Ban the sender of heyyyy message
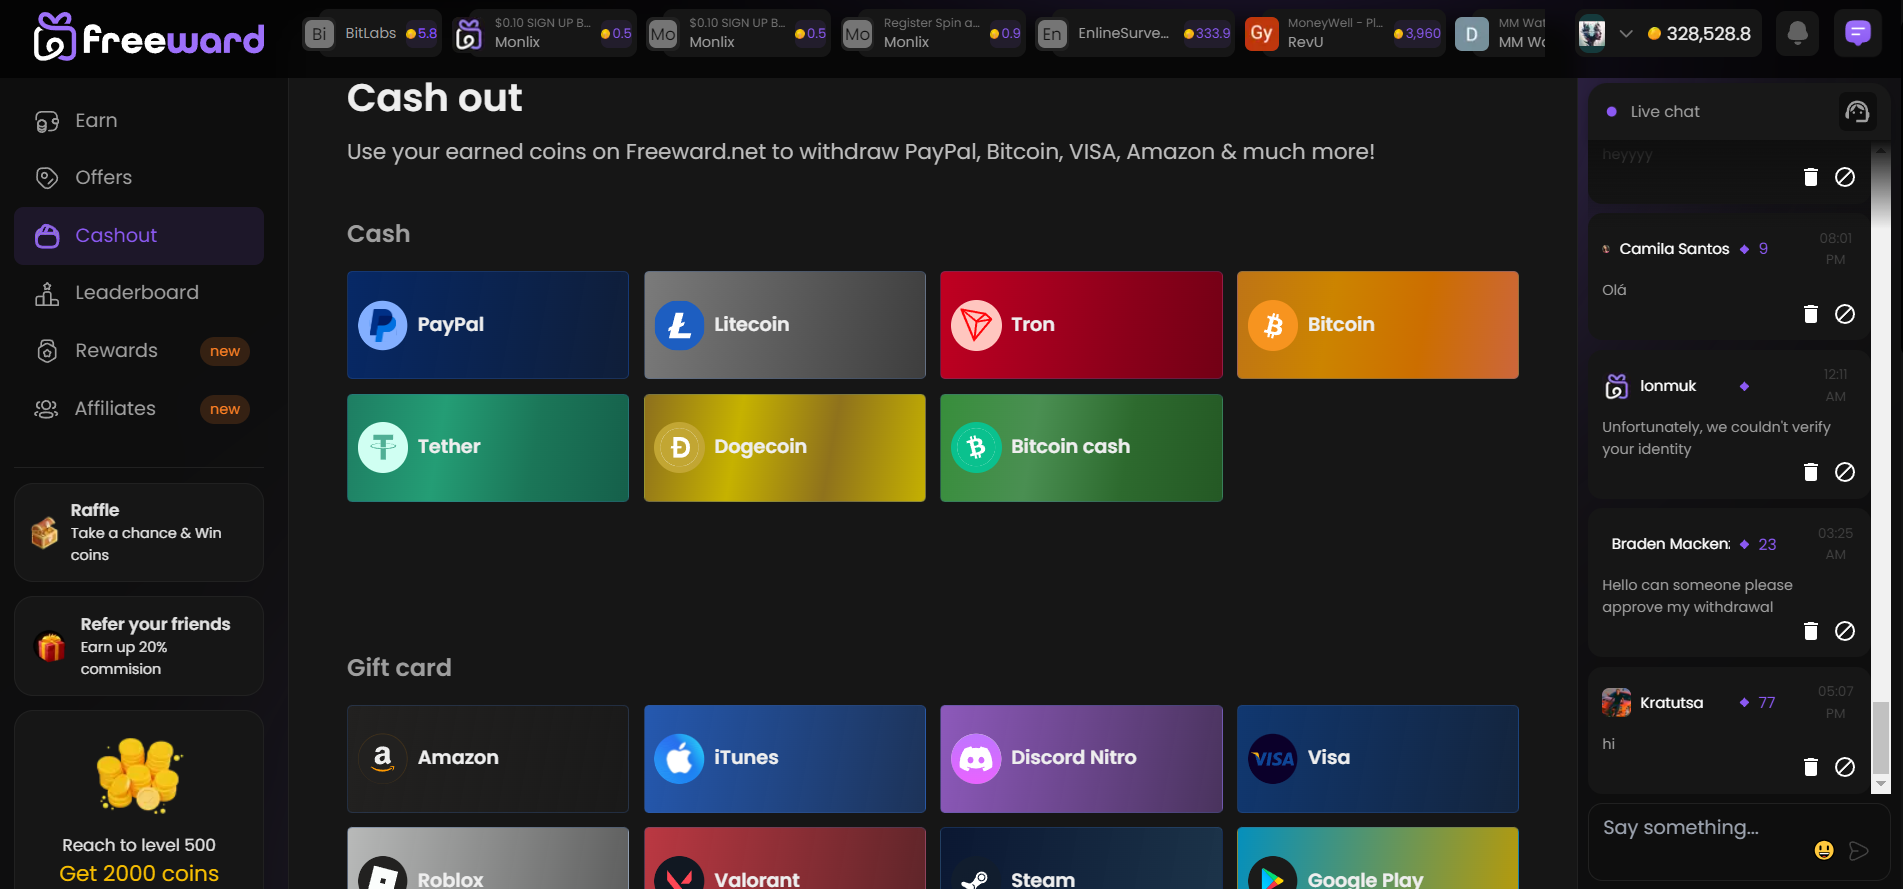Viewport: 1903px width, 889px height. [1845, 177]
